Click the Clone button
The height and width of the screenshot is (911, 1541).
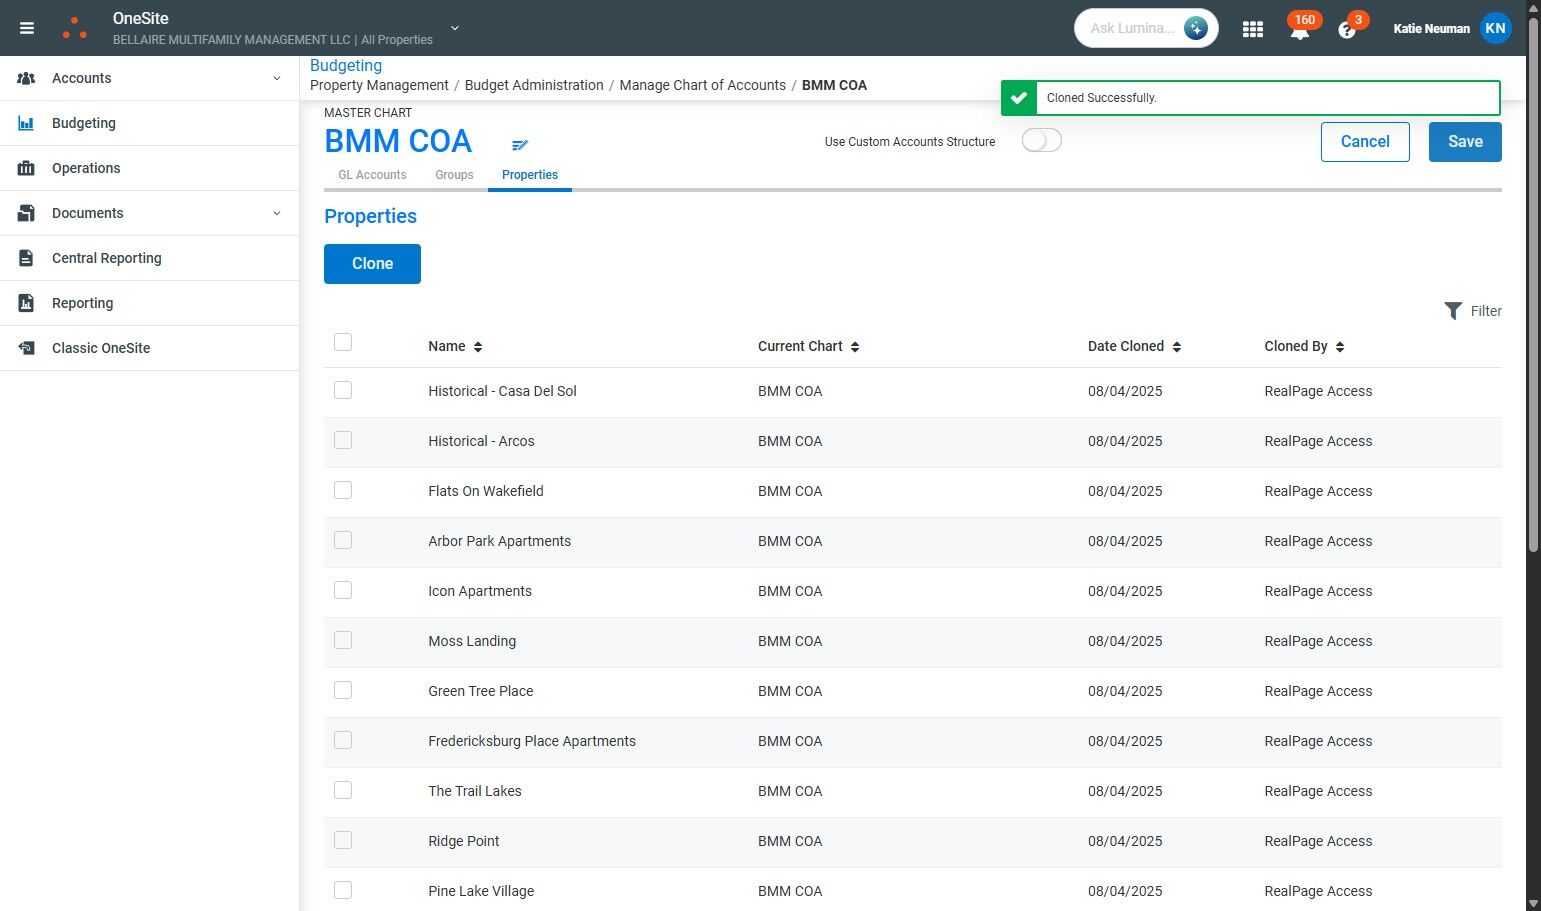pos(372,264)
